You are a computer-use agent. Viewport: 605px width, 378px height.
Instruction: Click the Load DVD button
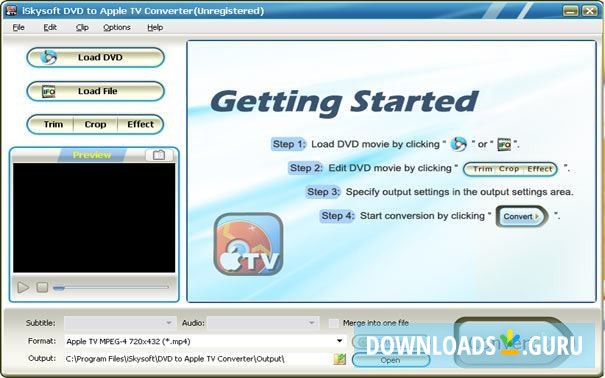pos(95,57)
